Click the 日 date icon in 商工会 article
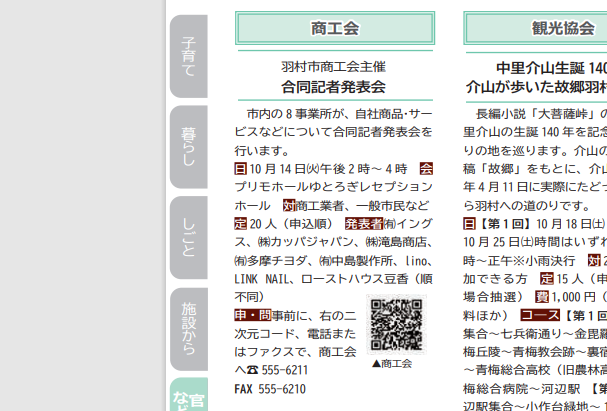Image resolution: width=607 pixels, height=411 pixels. click(x=240, y=168)
